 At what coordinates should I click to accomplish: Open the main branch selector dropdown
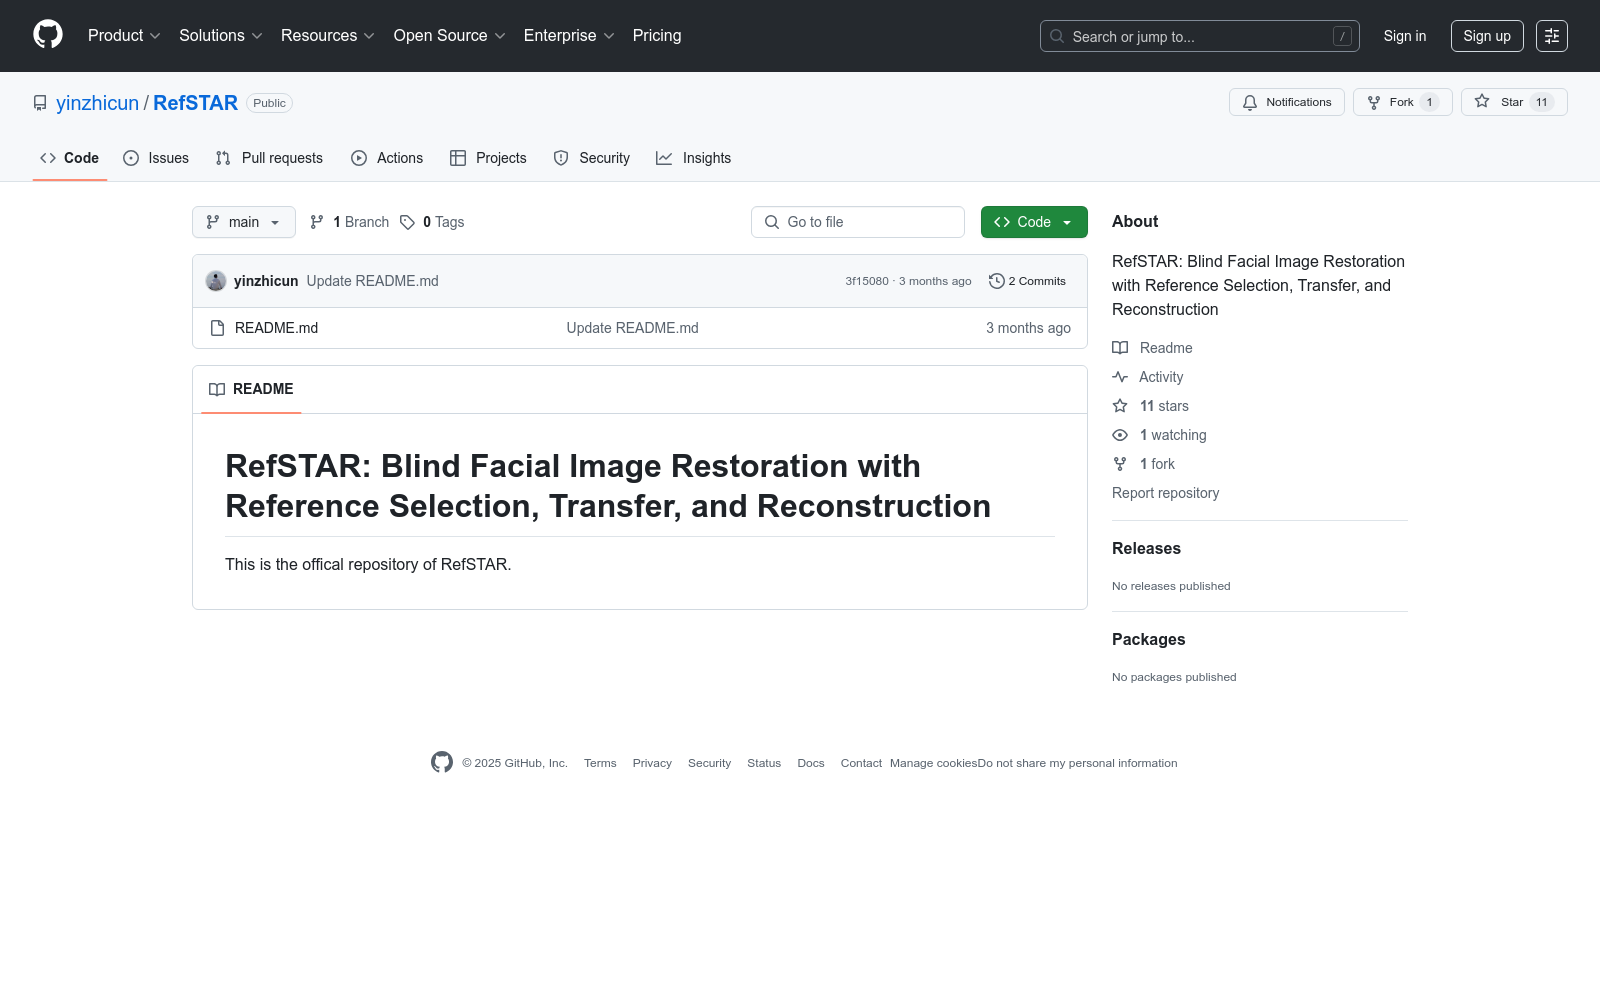[244, 222]
